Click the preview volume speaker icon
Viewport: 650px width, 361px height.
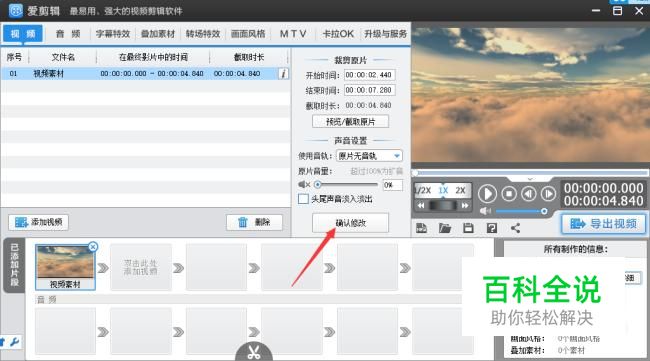[485, 211]
